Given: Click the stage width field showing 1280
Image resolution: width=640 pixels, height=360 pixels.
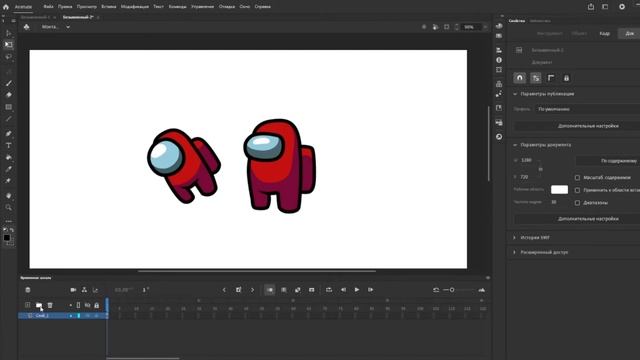Looking at the screenshot, I should [x=527, y=160].
